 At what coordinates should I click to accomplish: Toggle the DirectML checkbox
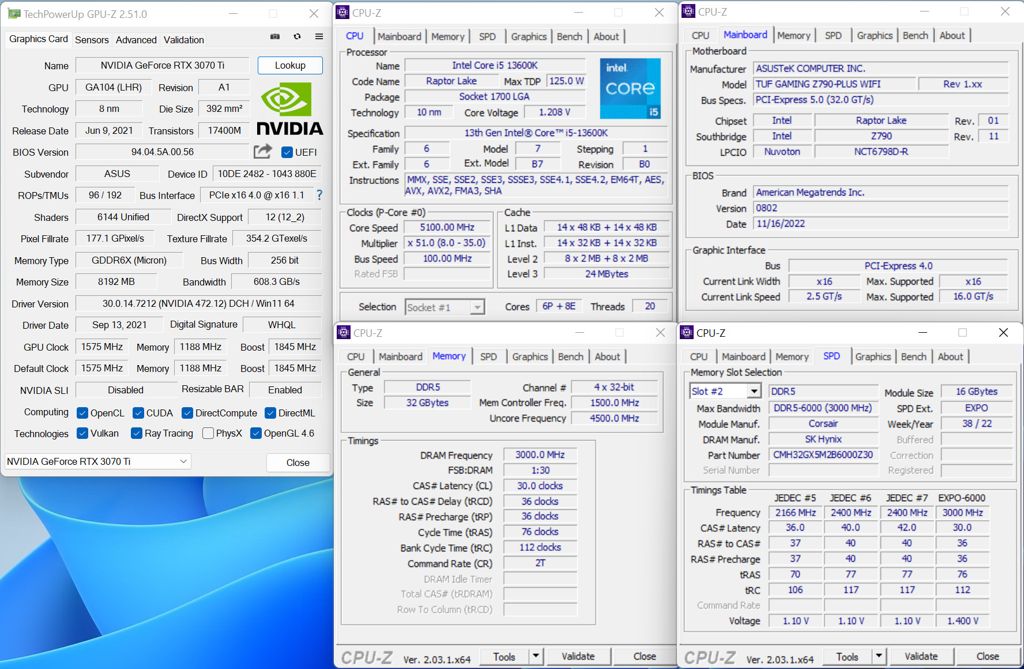[x=270, y=413]
